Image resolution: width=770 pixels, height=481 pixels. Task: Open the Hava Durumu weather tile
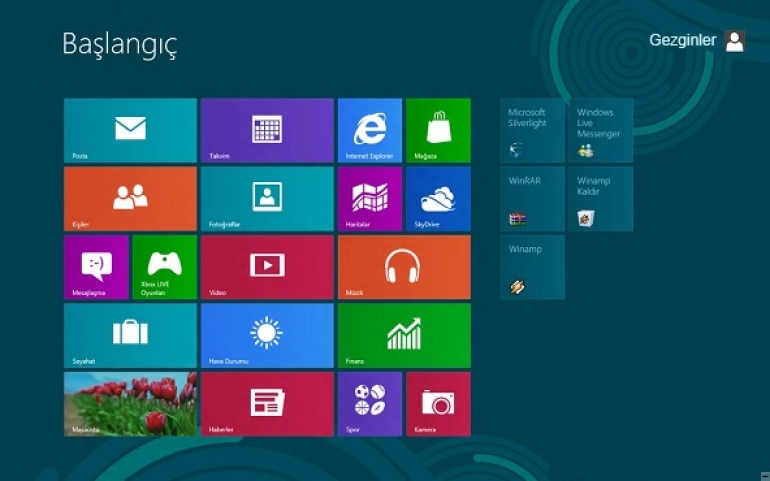coord(267,336)
